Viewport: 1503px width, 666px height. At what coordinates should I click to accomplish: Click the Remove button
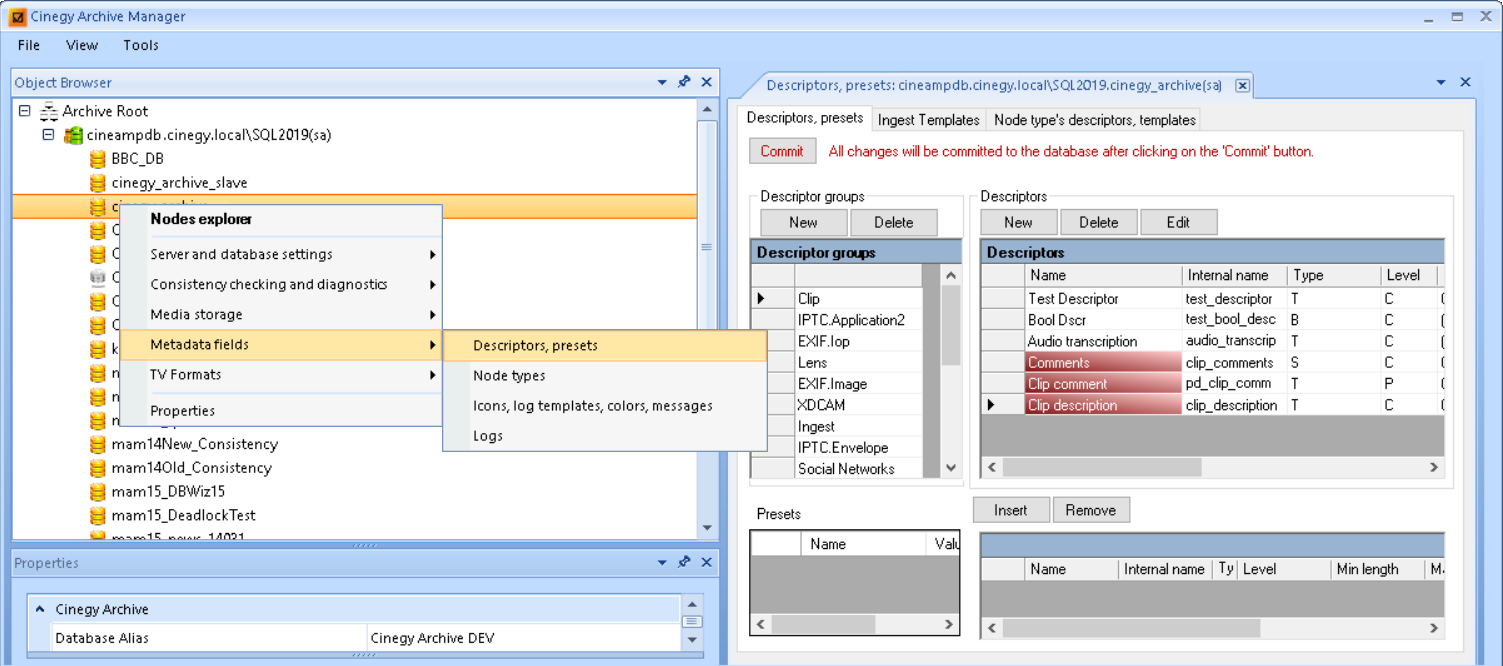(1091, 510)
